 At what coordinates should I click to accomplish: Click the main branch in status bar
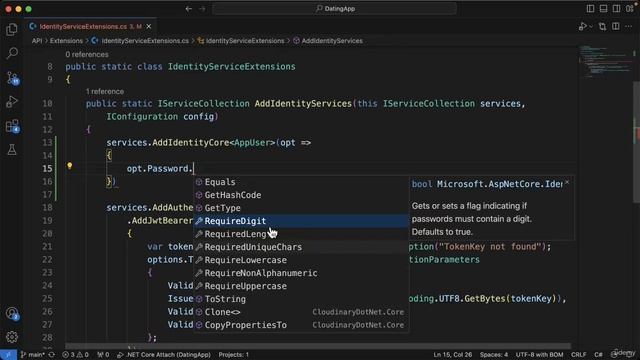[32, 355]
